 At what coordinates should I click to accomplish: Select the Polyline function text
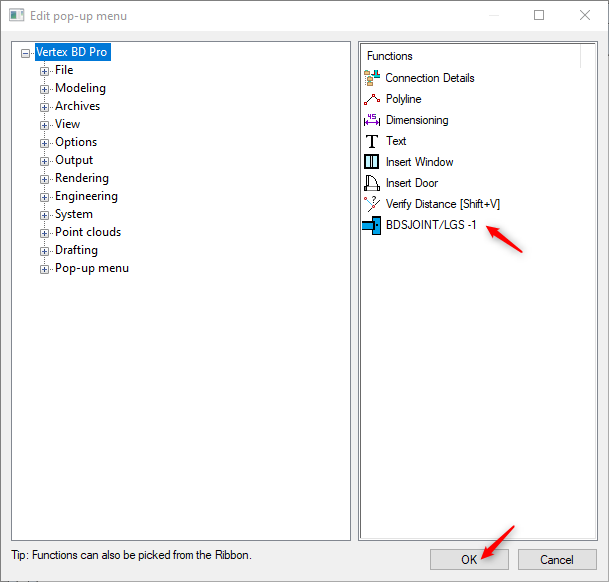pyautogui.click(x=404, y=99)
